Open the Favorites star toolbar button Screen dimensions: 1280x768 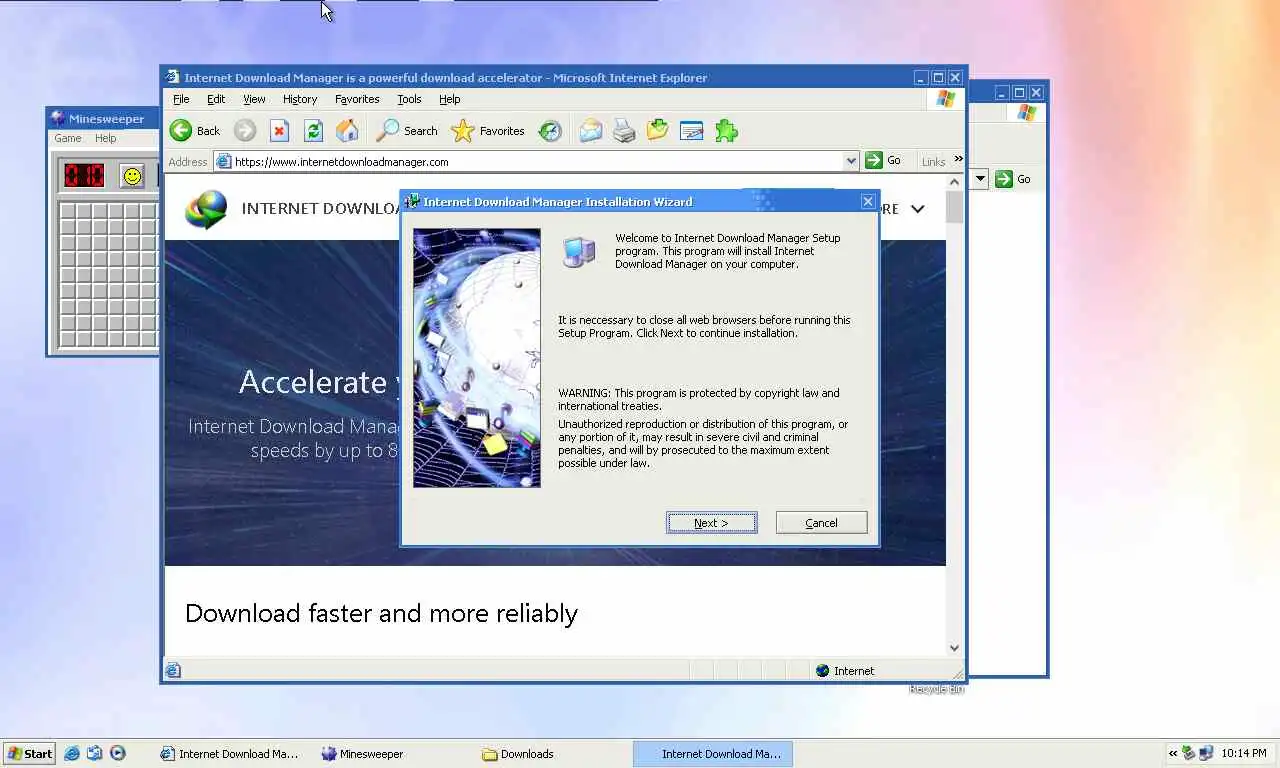488,131
